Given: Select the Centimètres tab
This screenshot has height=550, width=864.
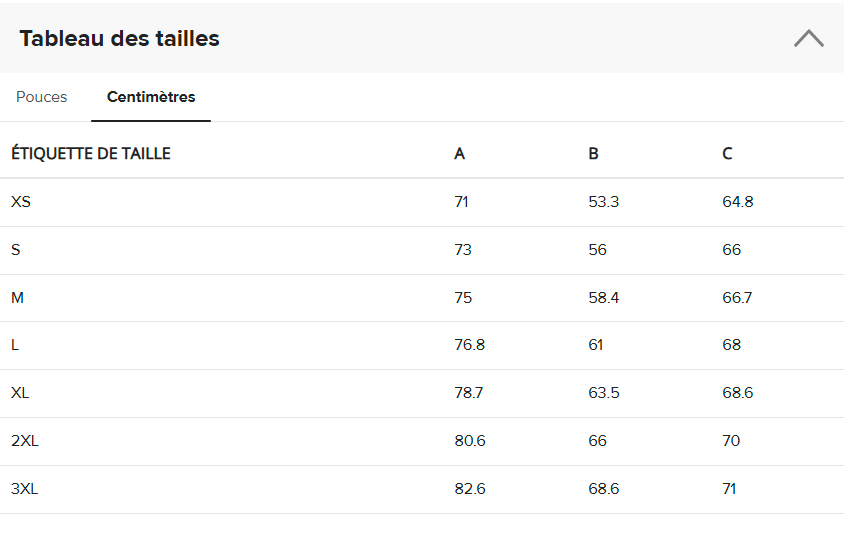Looking at the screenshot, I should click(x=151, y=97).
